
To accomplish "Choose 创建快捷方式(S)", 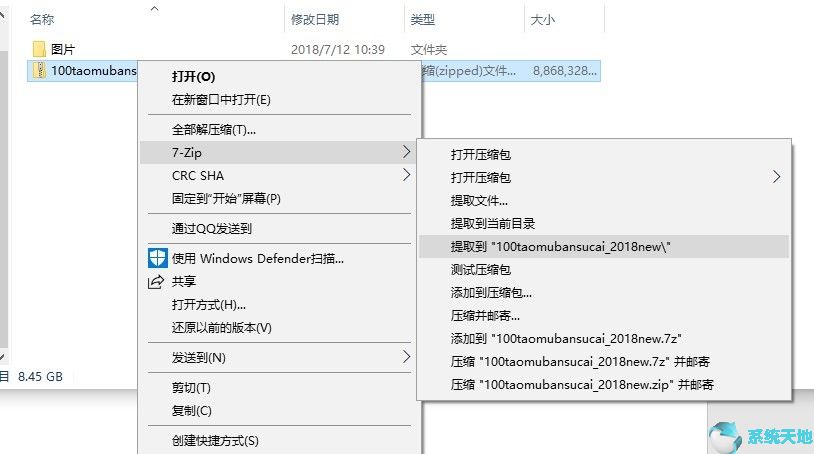I will (x=215, y=441).
